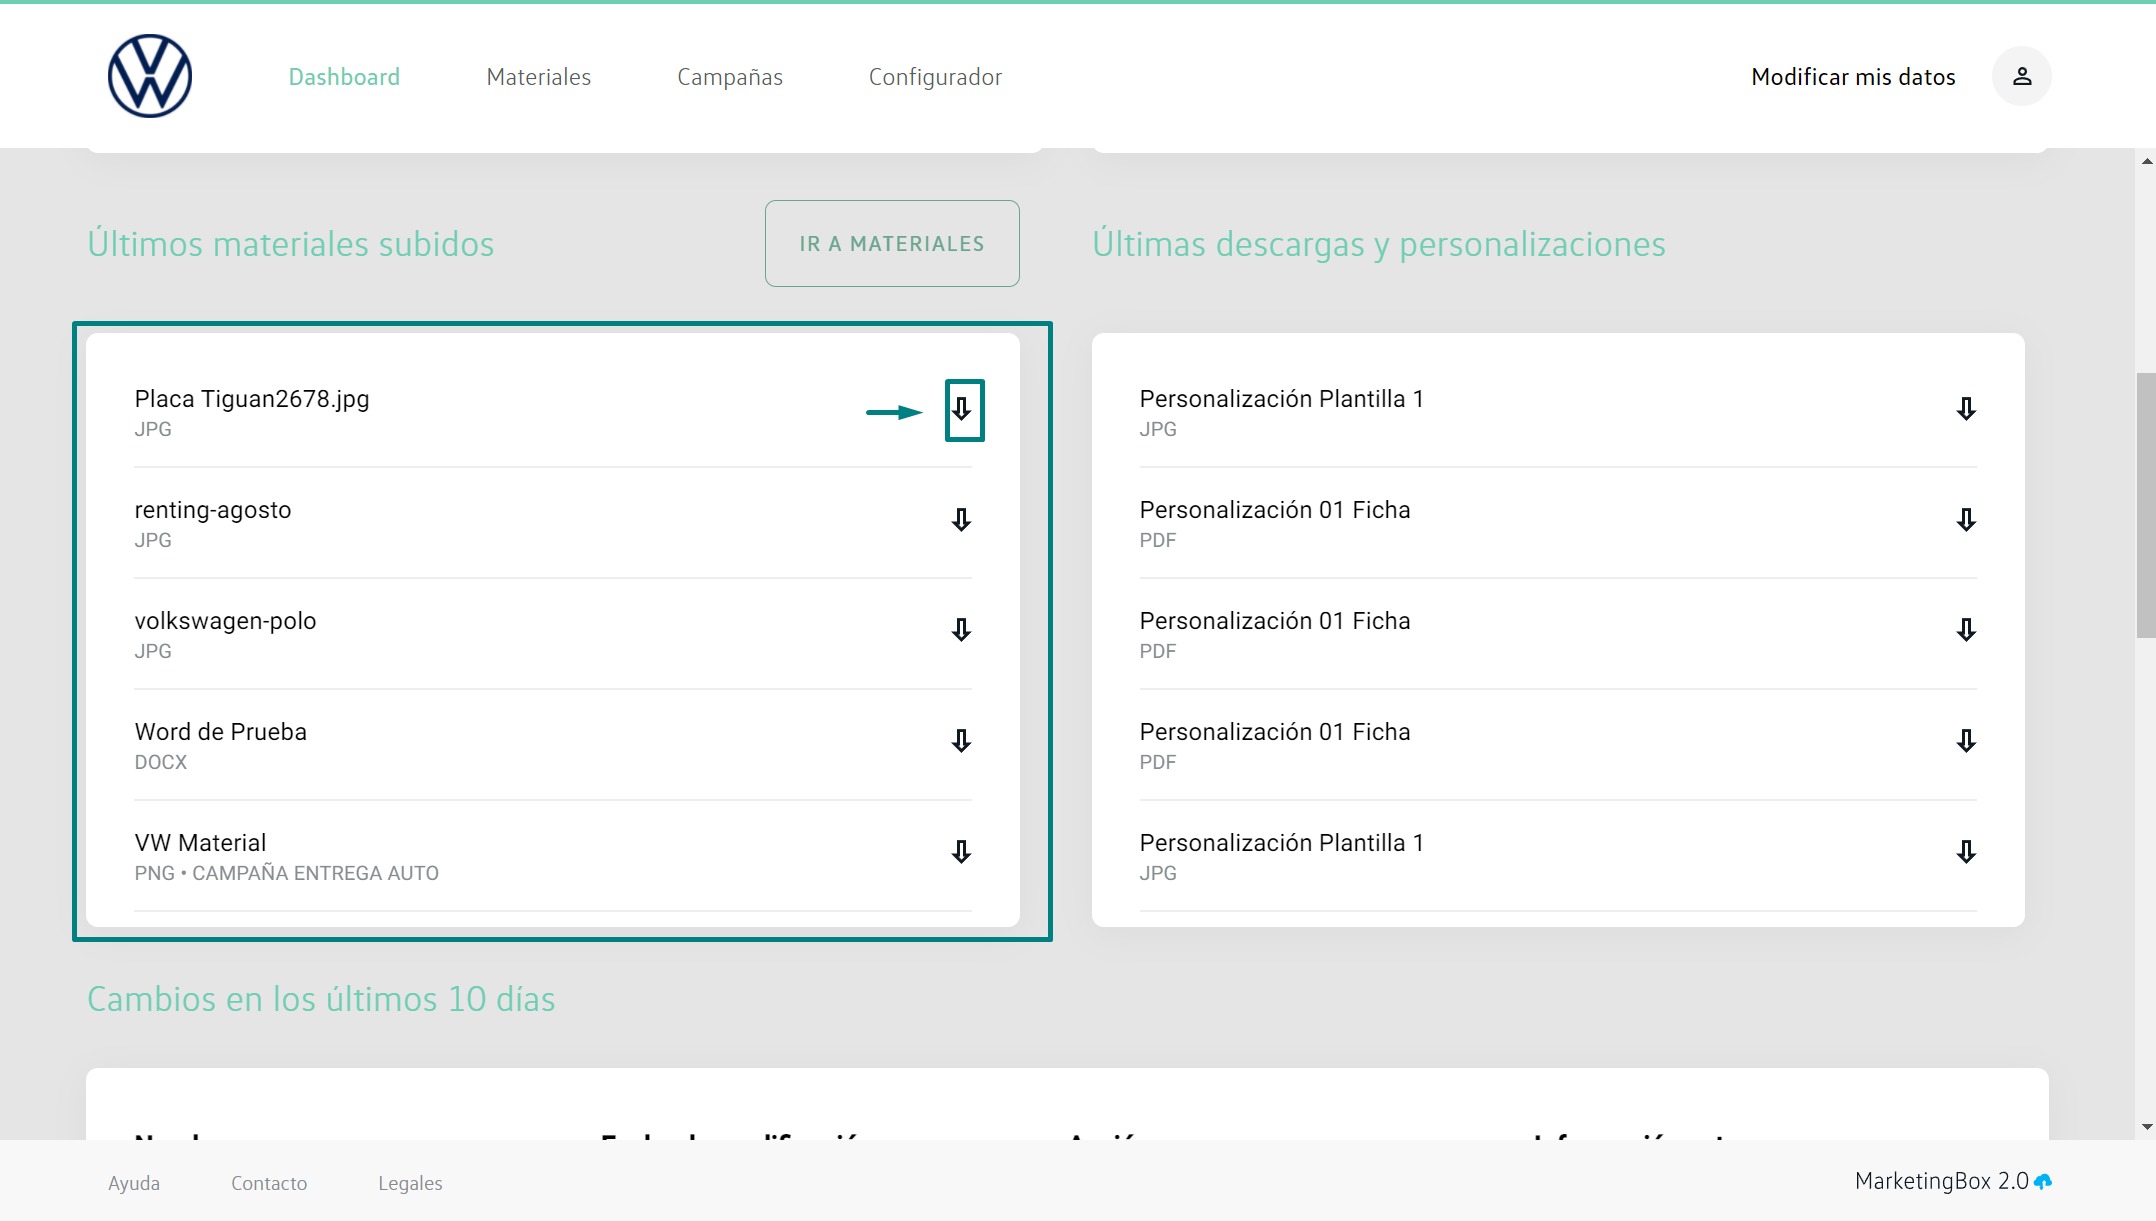Open the Ayuda footer link

coord(134,1183)
